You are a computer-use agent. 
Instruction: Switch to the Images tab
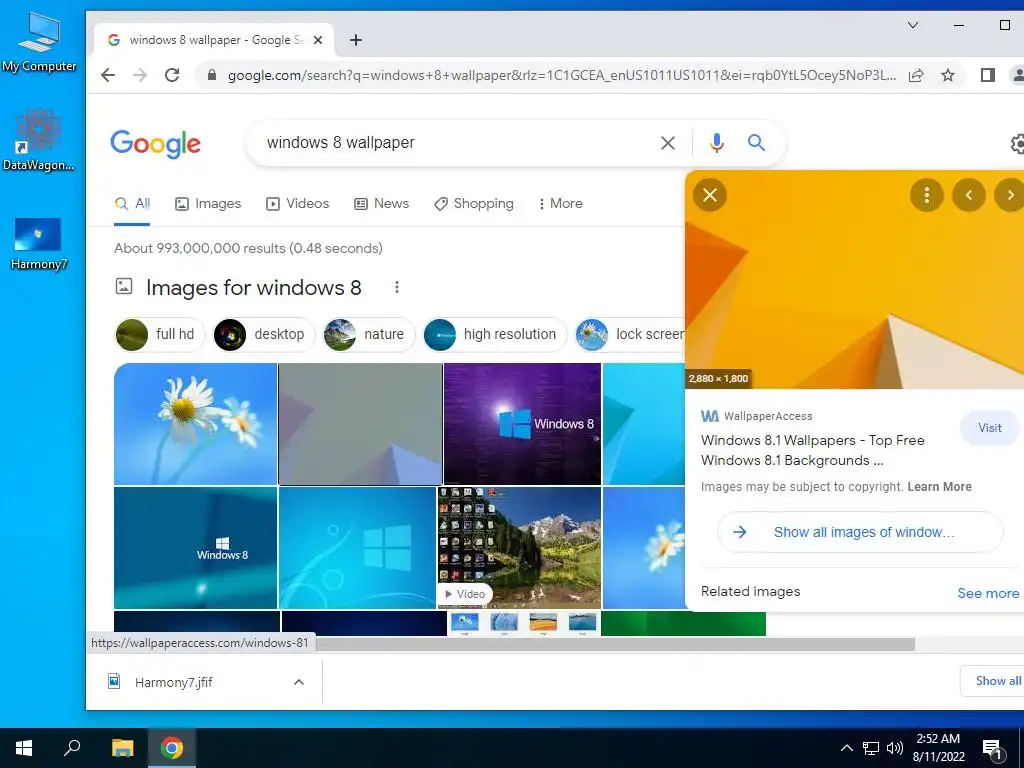tap(208, 204)
